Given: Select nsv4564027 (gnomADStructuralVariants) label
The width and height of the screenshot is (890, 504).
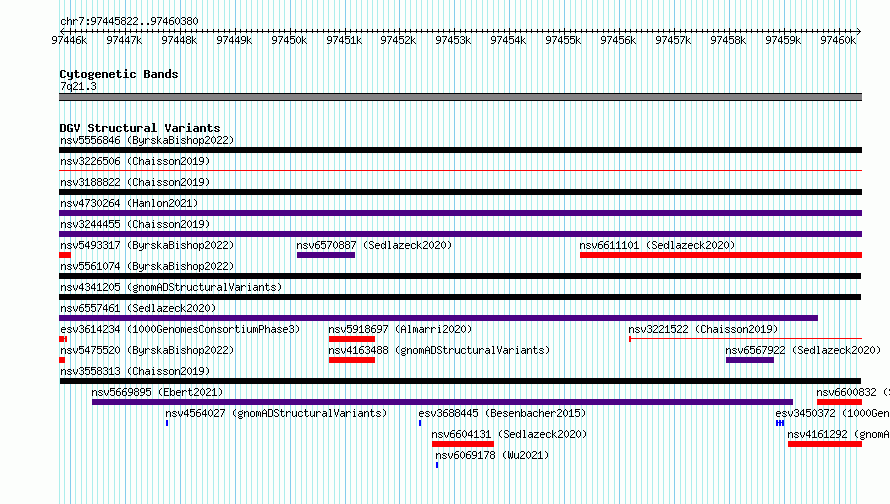Looking at the screenshot, I should click(276, 413).
